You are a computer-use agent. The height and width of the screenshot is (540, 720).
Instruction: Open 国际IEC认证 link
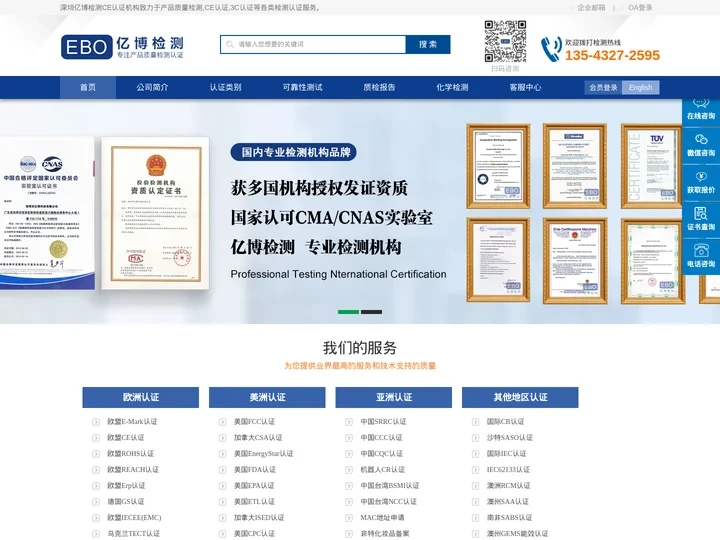(x=506, y=454)
